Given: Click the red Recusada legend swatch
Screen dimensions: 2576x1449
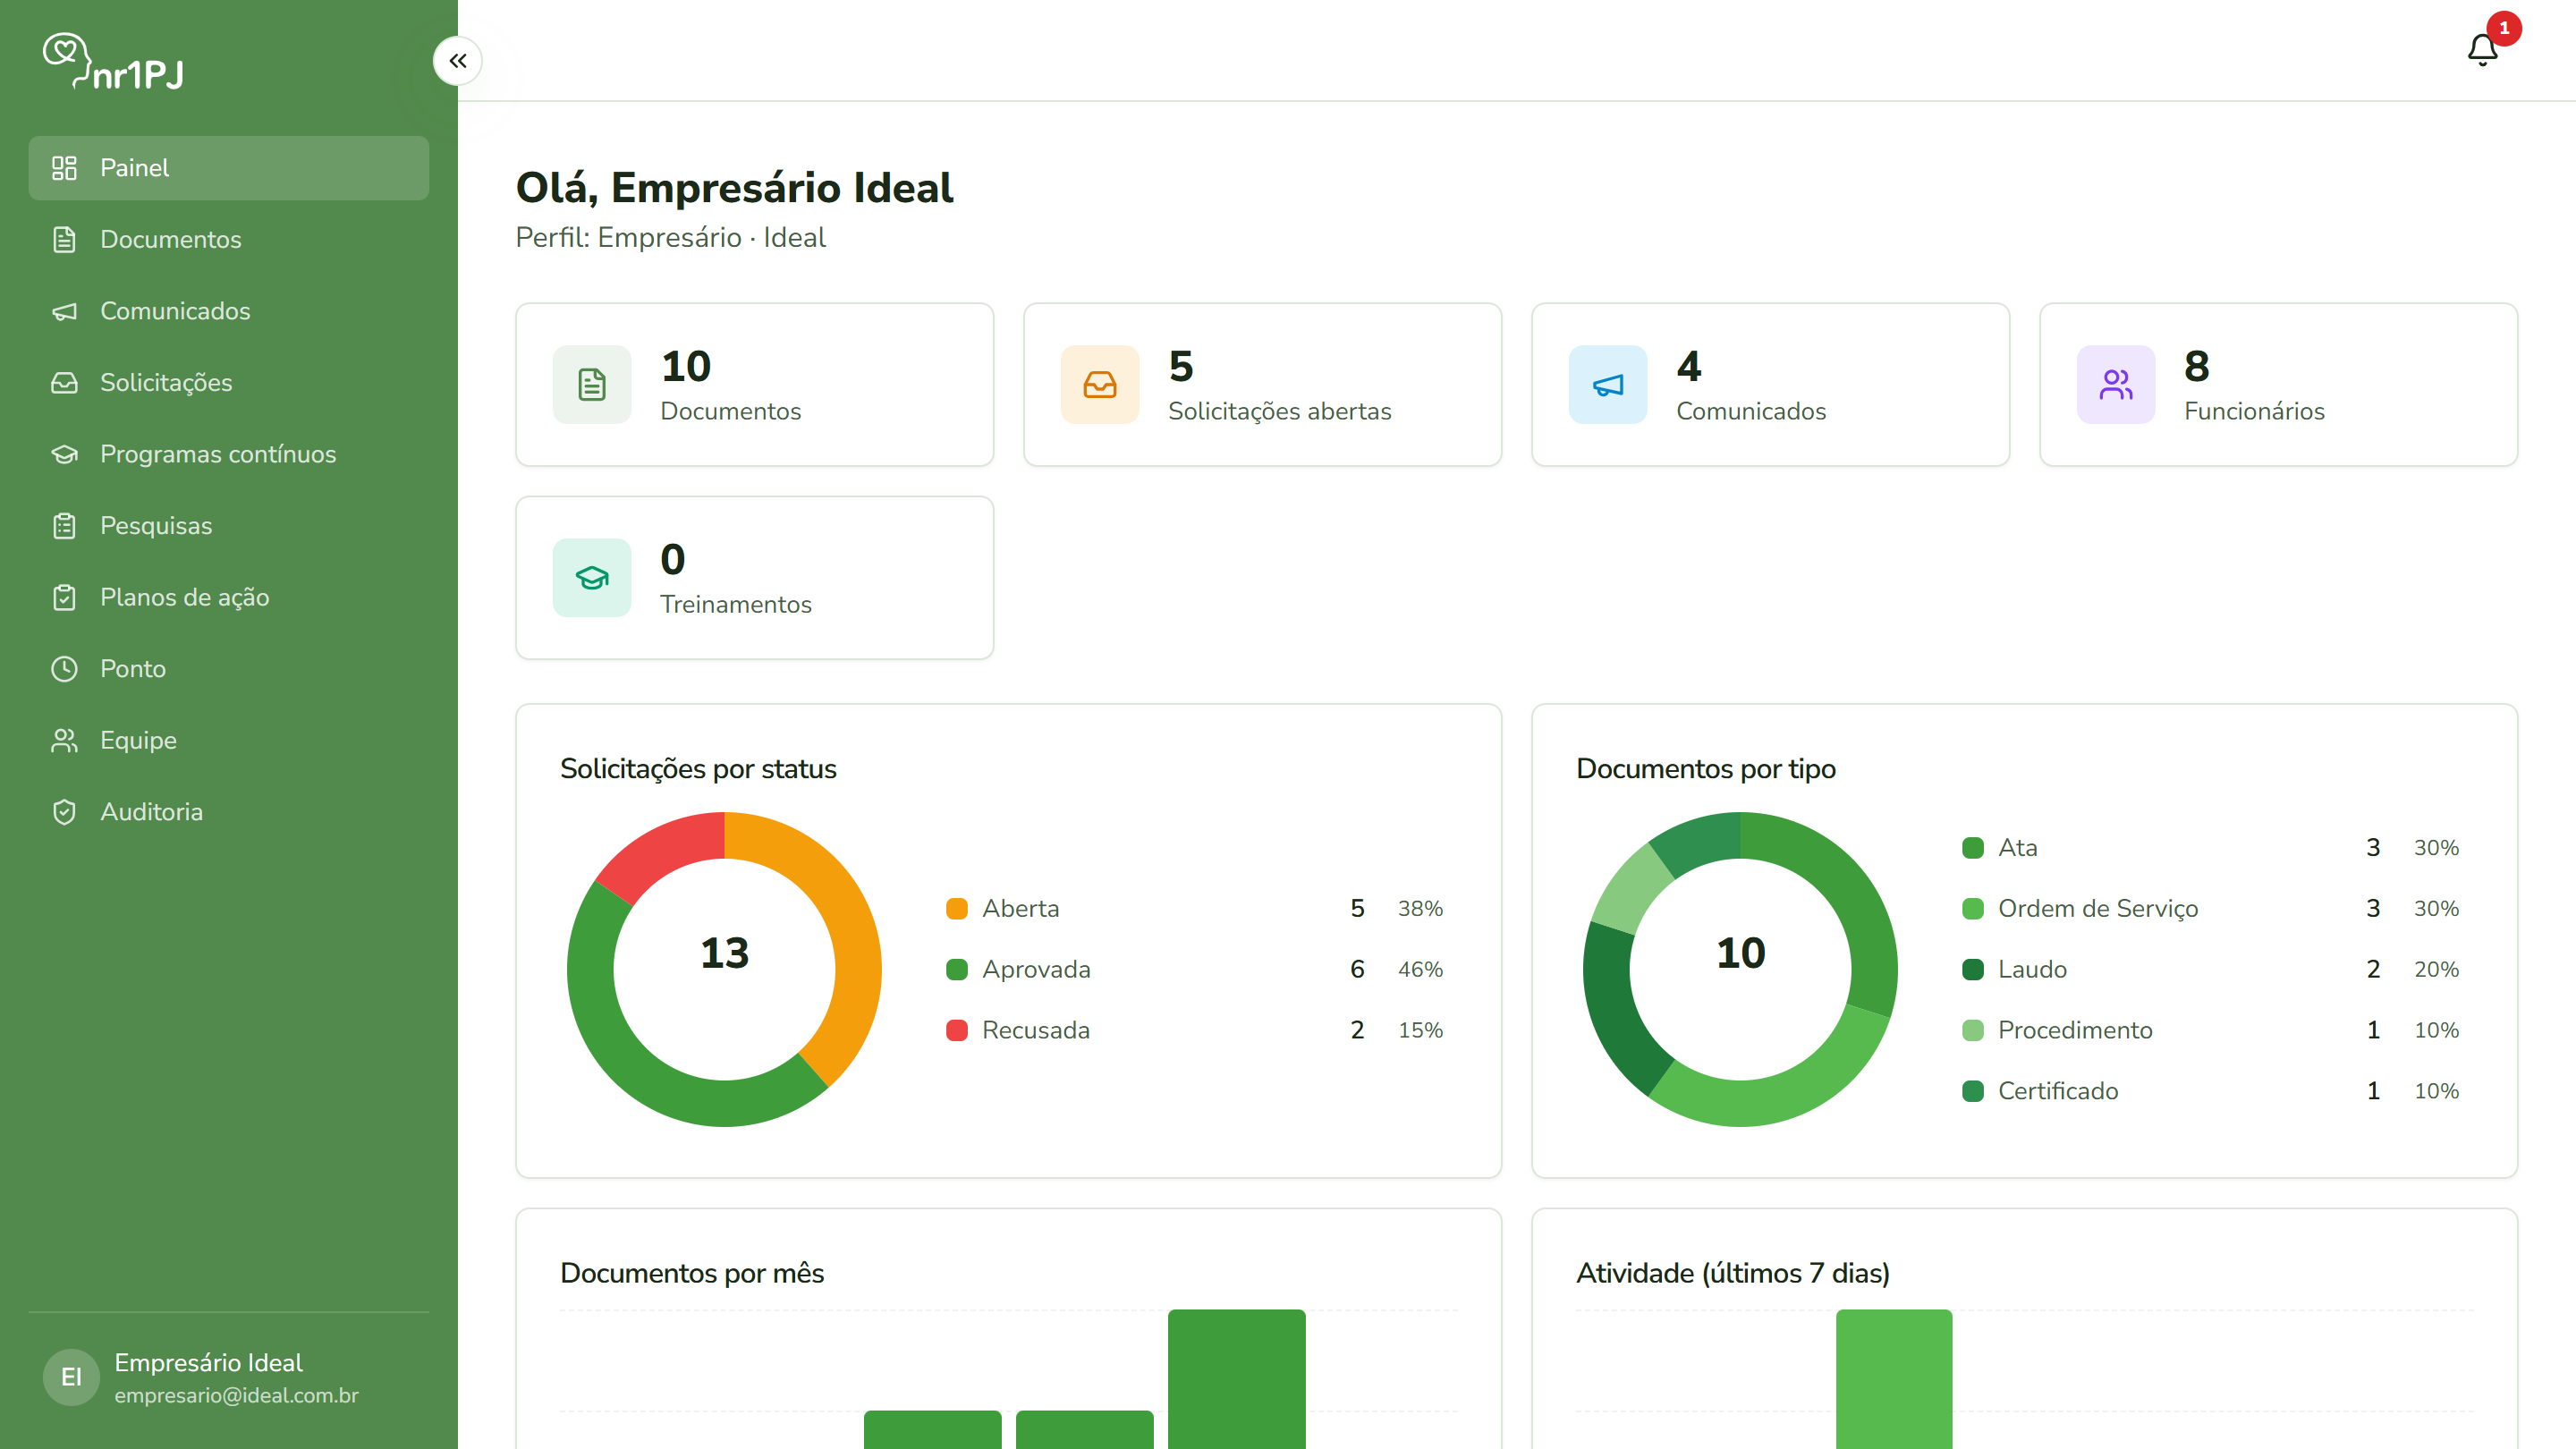Looking at the screenshot, I should 957,1030.
